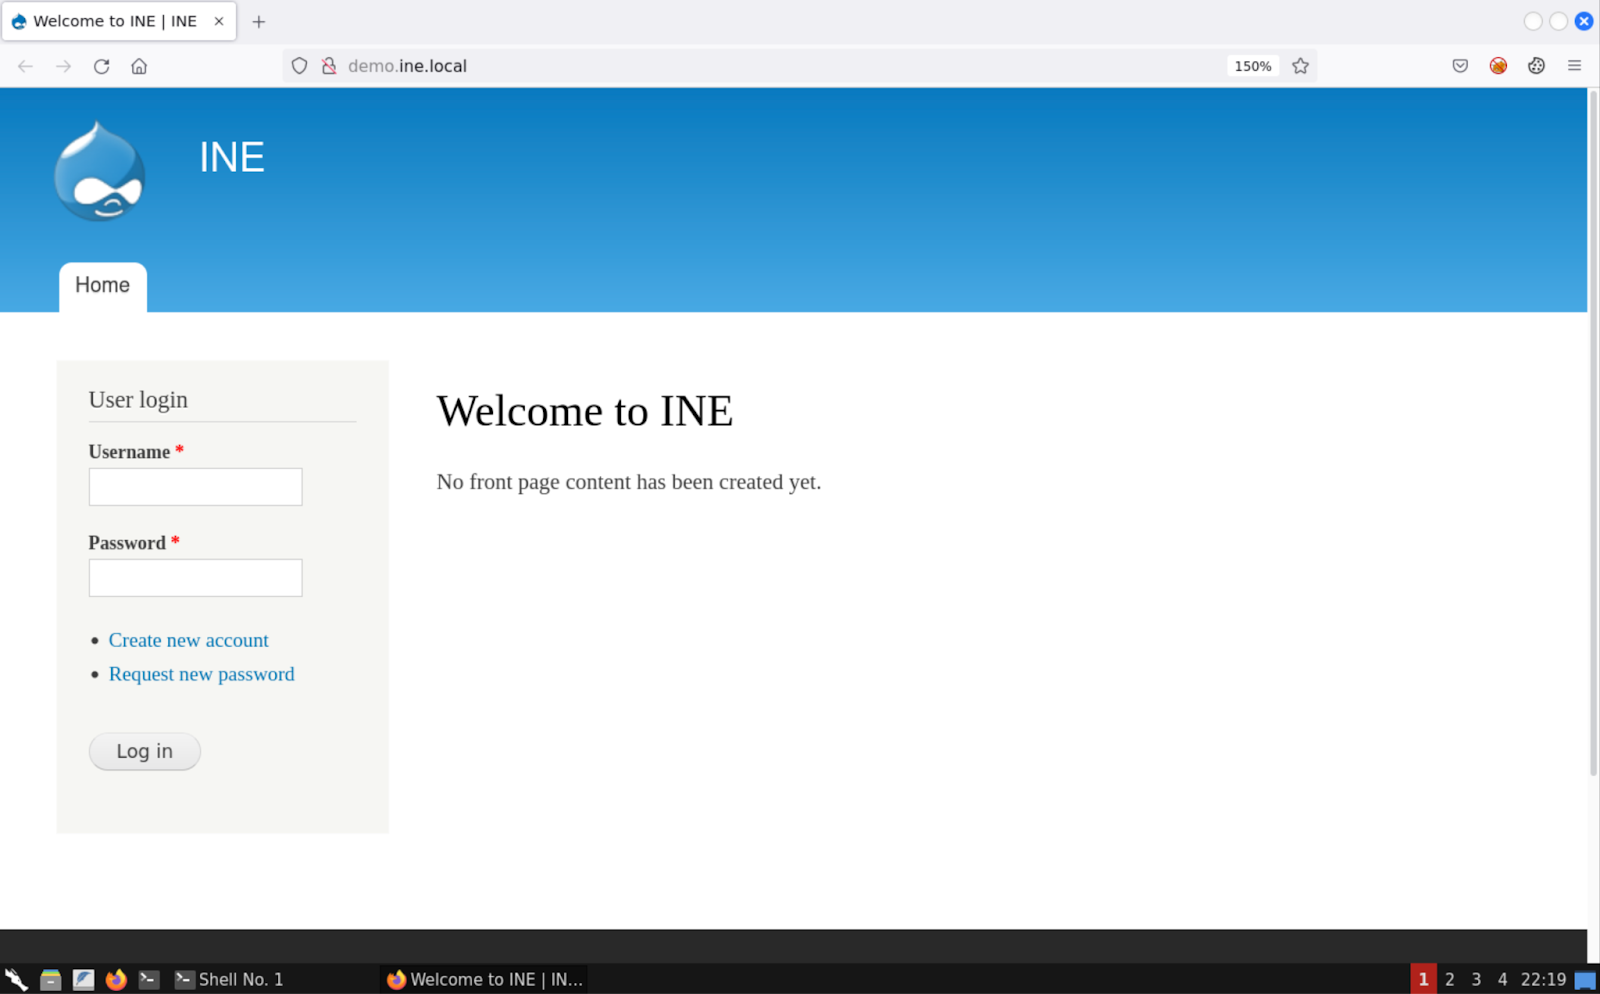Select the Welcome to INE browser tab
Image resolution: width=1600 pixels, height=994 pixels.
coord(119,21)
